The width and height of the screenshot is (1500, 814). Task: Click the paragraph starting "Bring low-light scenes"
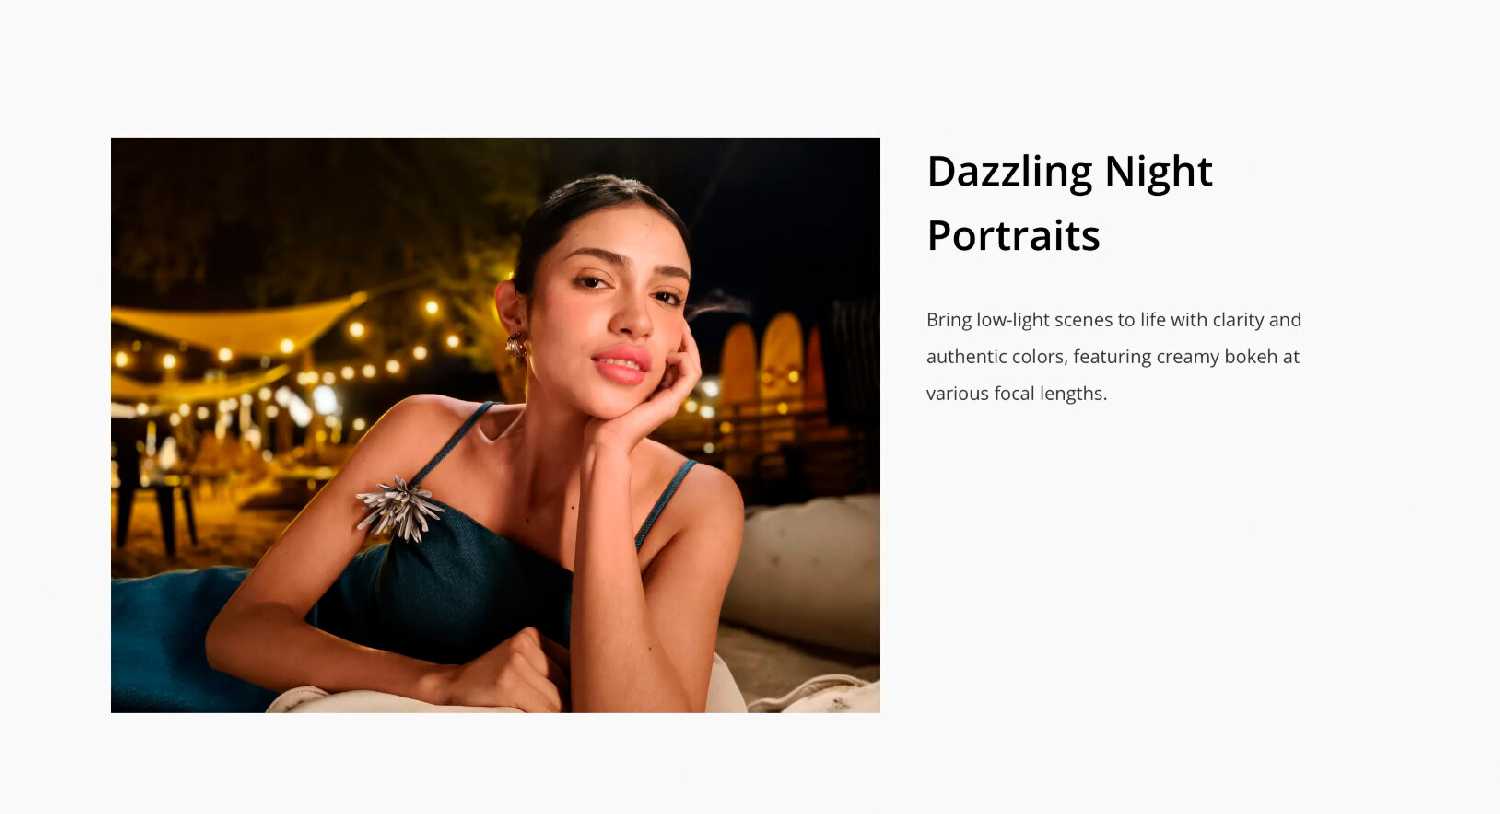point(1113,356)
